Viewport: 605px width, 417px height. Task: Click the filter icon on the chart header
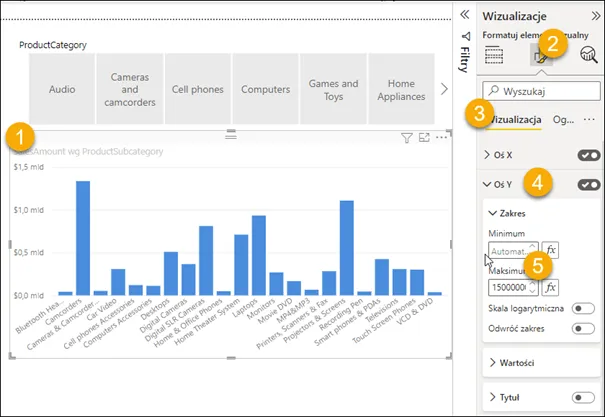click(x=407, y=138)
